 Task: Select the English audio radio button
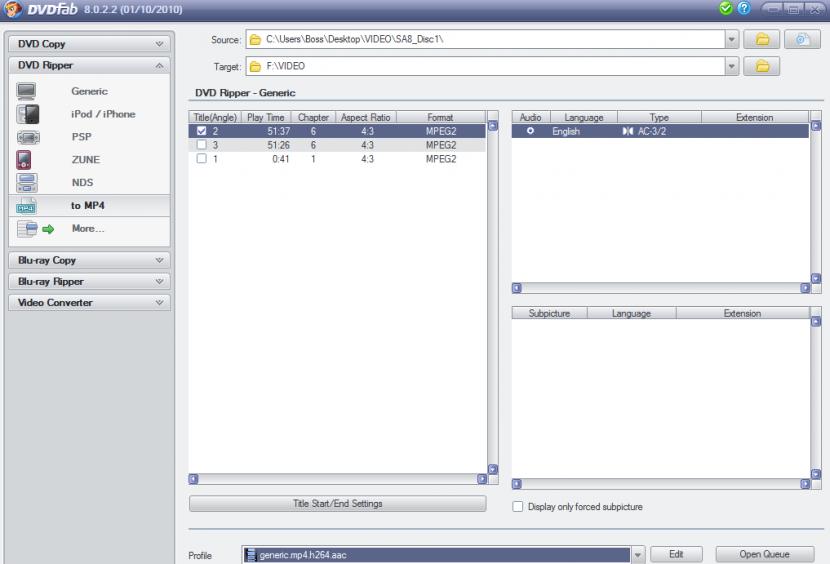pyautogui.click(x=530, y=131)
